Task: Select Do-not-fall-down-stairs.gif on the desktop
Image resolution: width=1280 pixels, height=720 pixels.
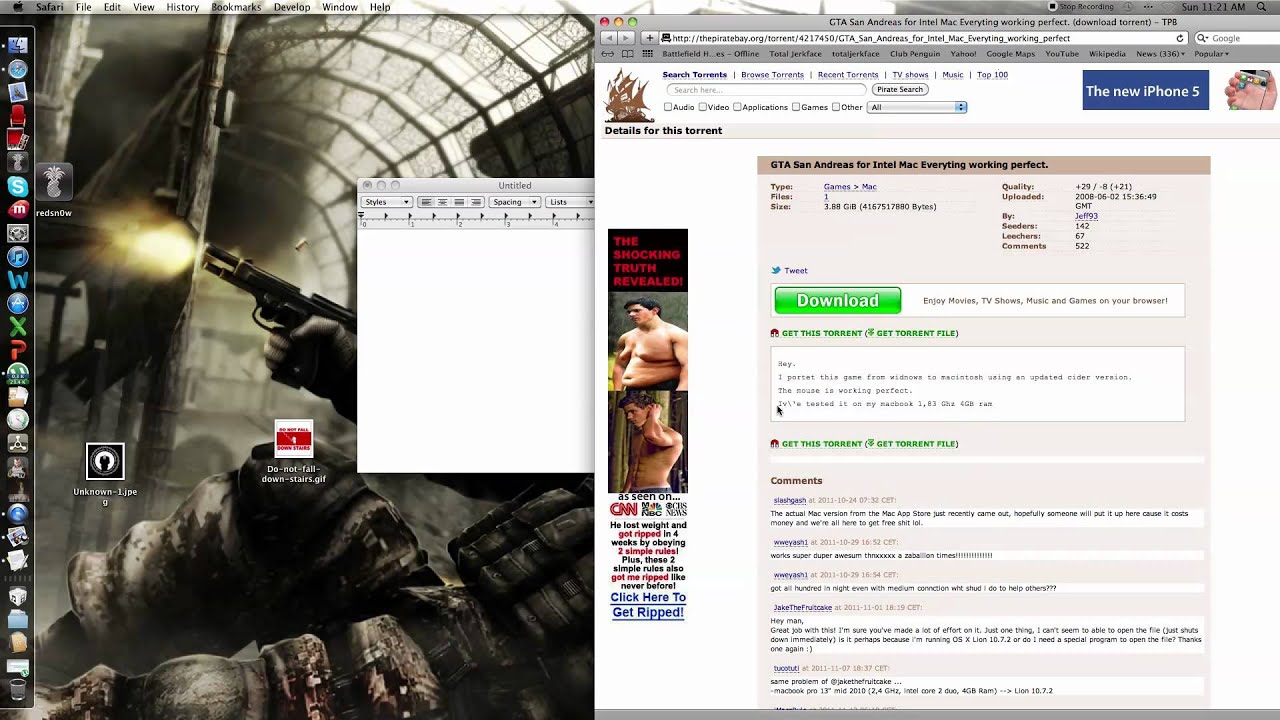Action: coord(293,452)
